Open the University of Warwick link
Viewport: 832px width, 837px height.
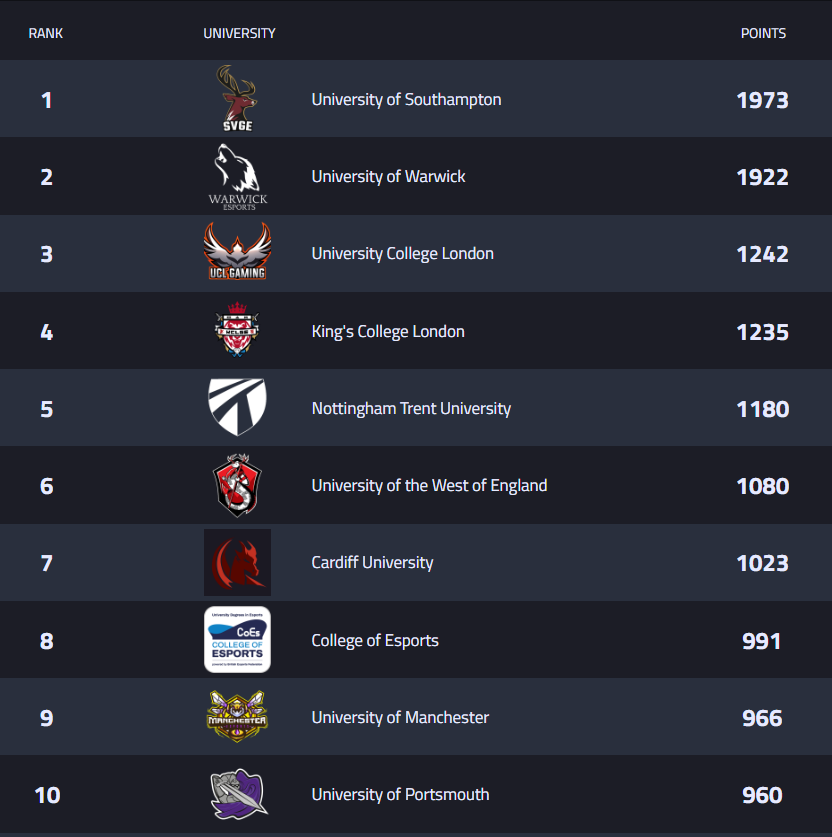click(x=388, y=177)
